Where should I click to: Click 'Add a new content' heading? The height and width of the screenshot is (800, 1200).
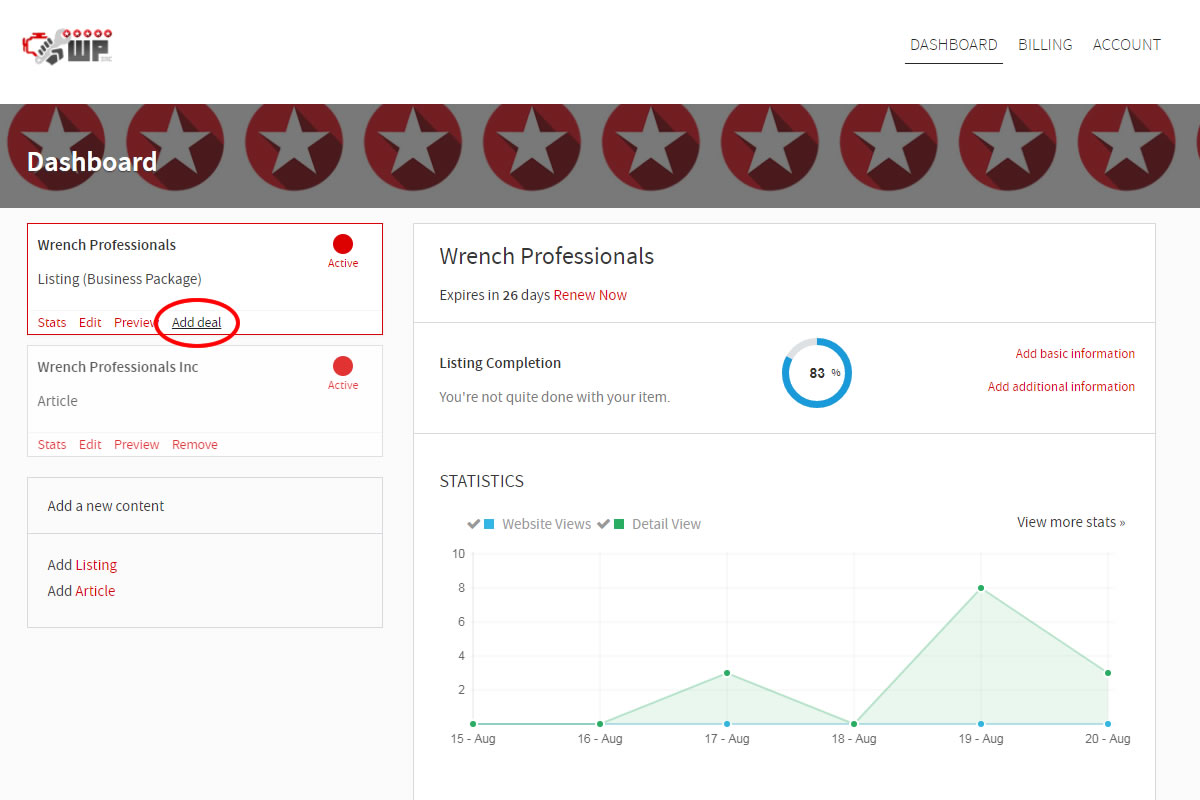[106, 506]
